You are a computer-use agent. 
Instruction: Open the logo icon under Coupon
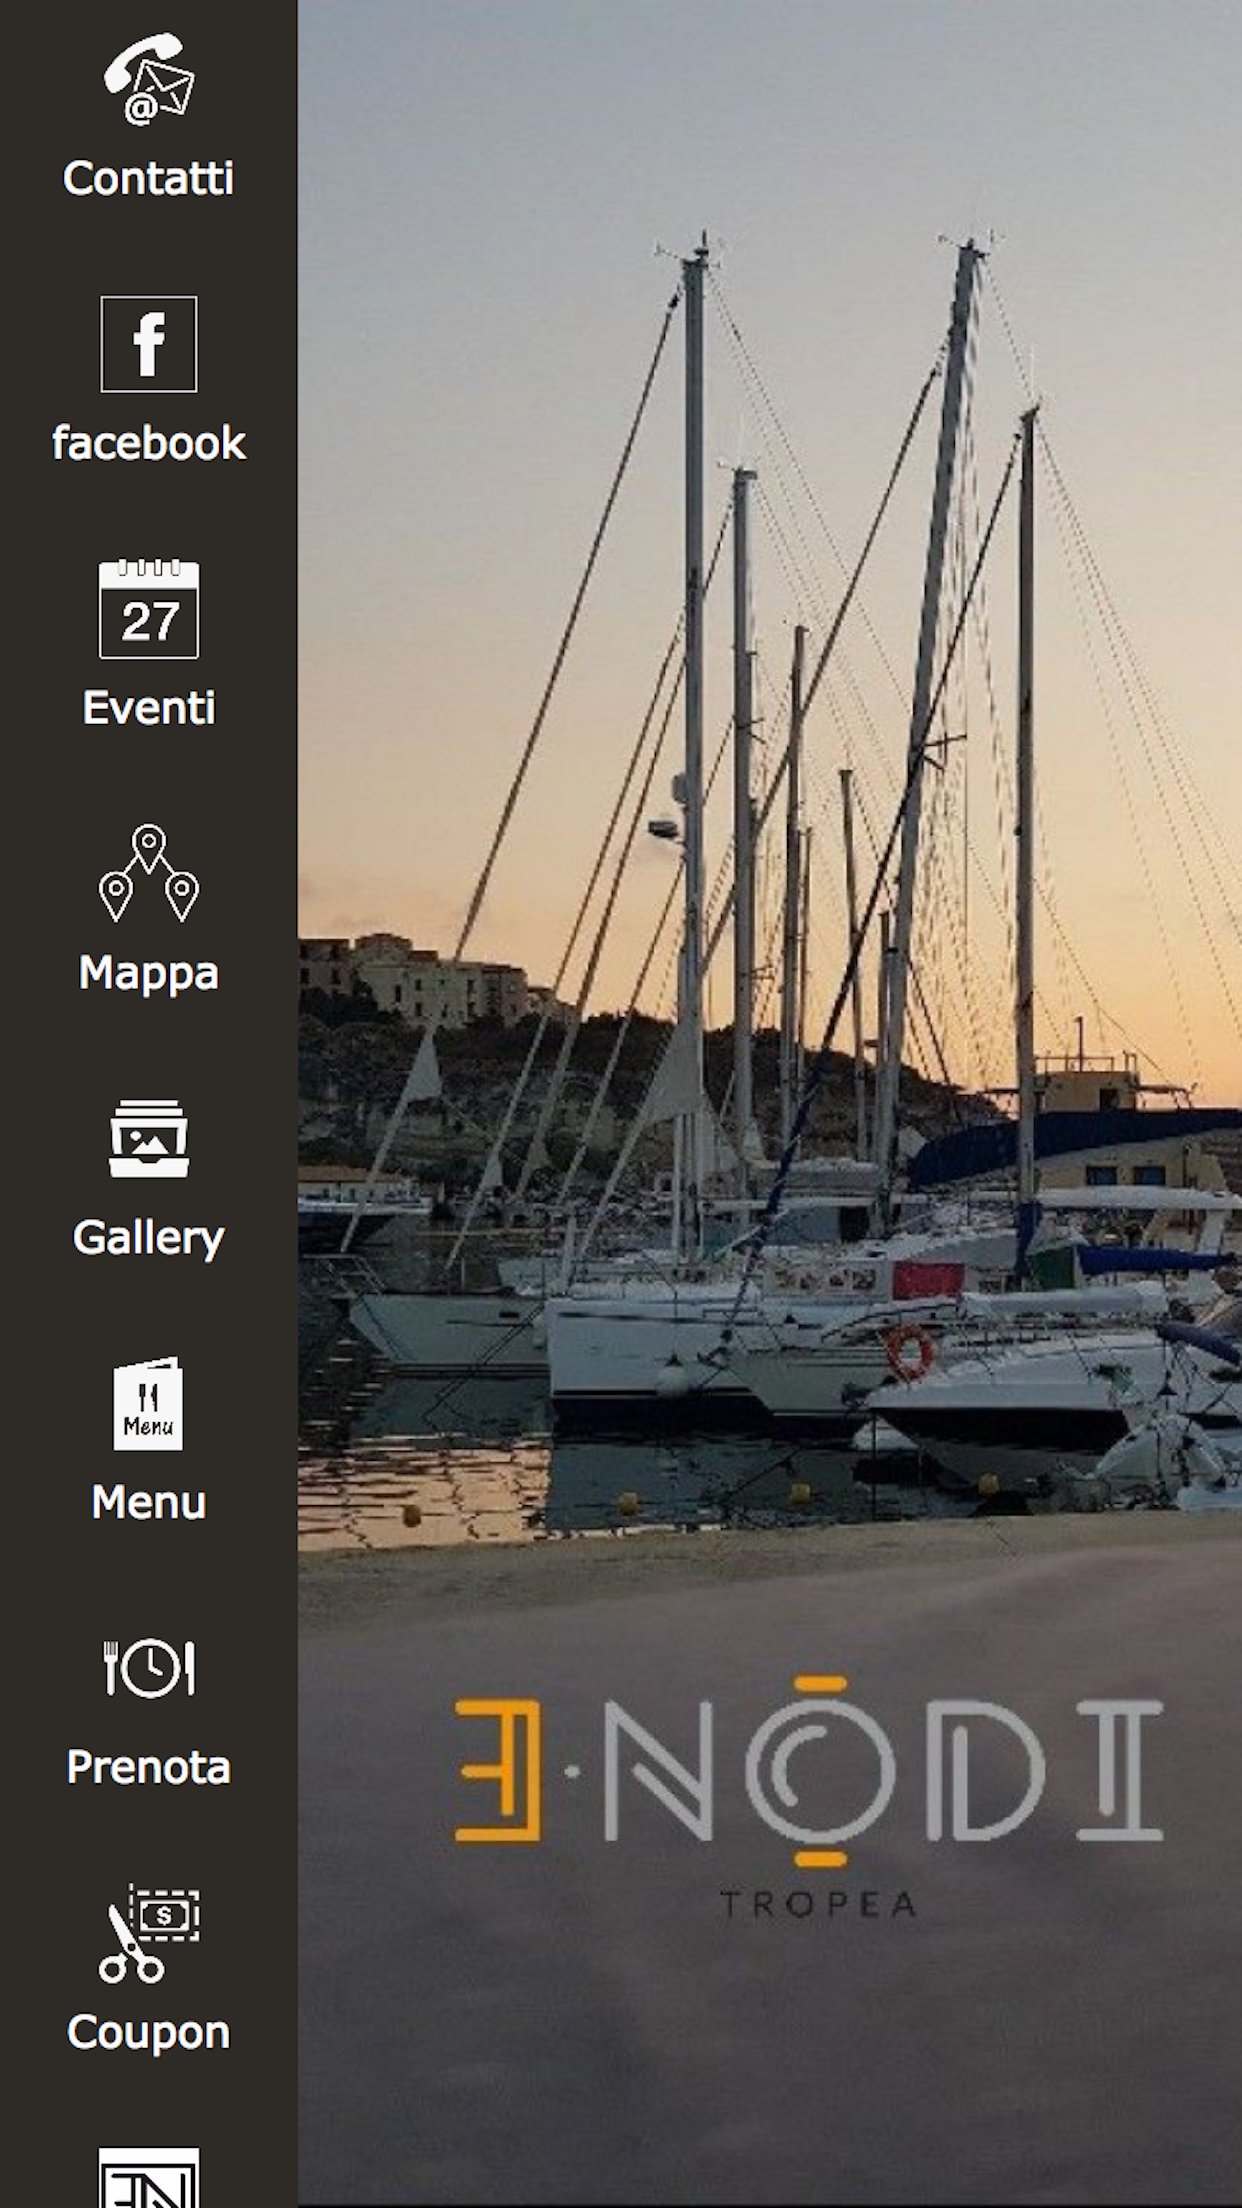[x=149, y=2177]
